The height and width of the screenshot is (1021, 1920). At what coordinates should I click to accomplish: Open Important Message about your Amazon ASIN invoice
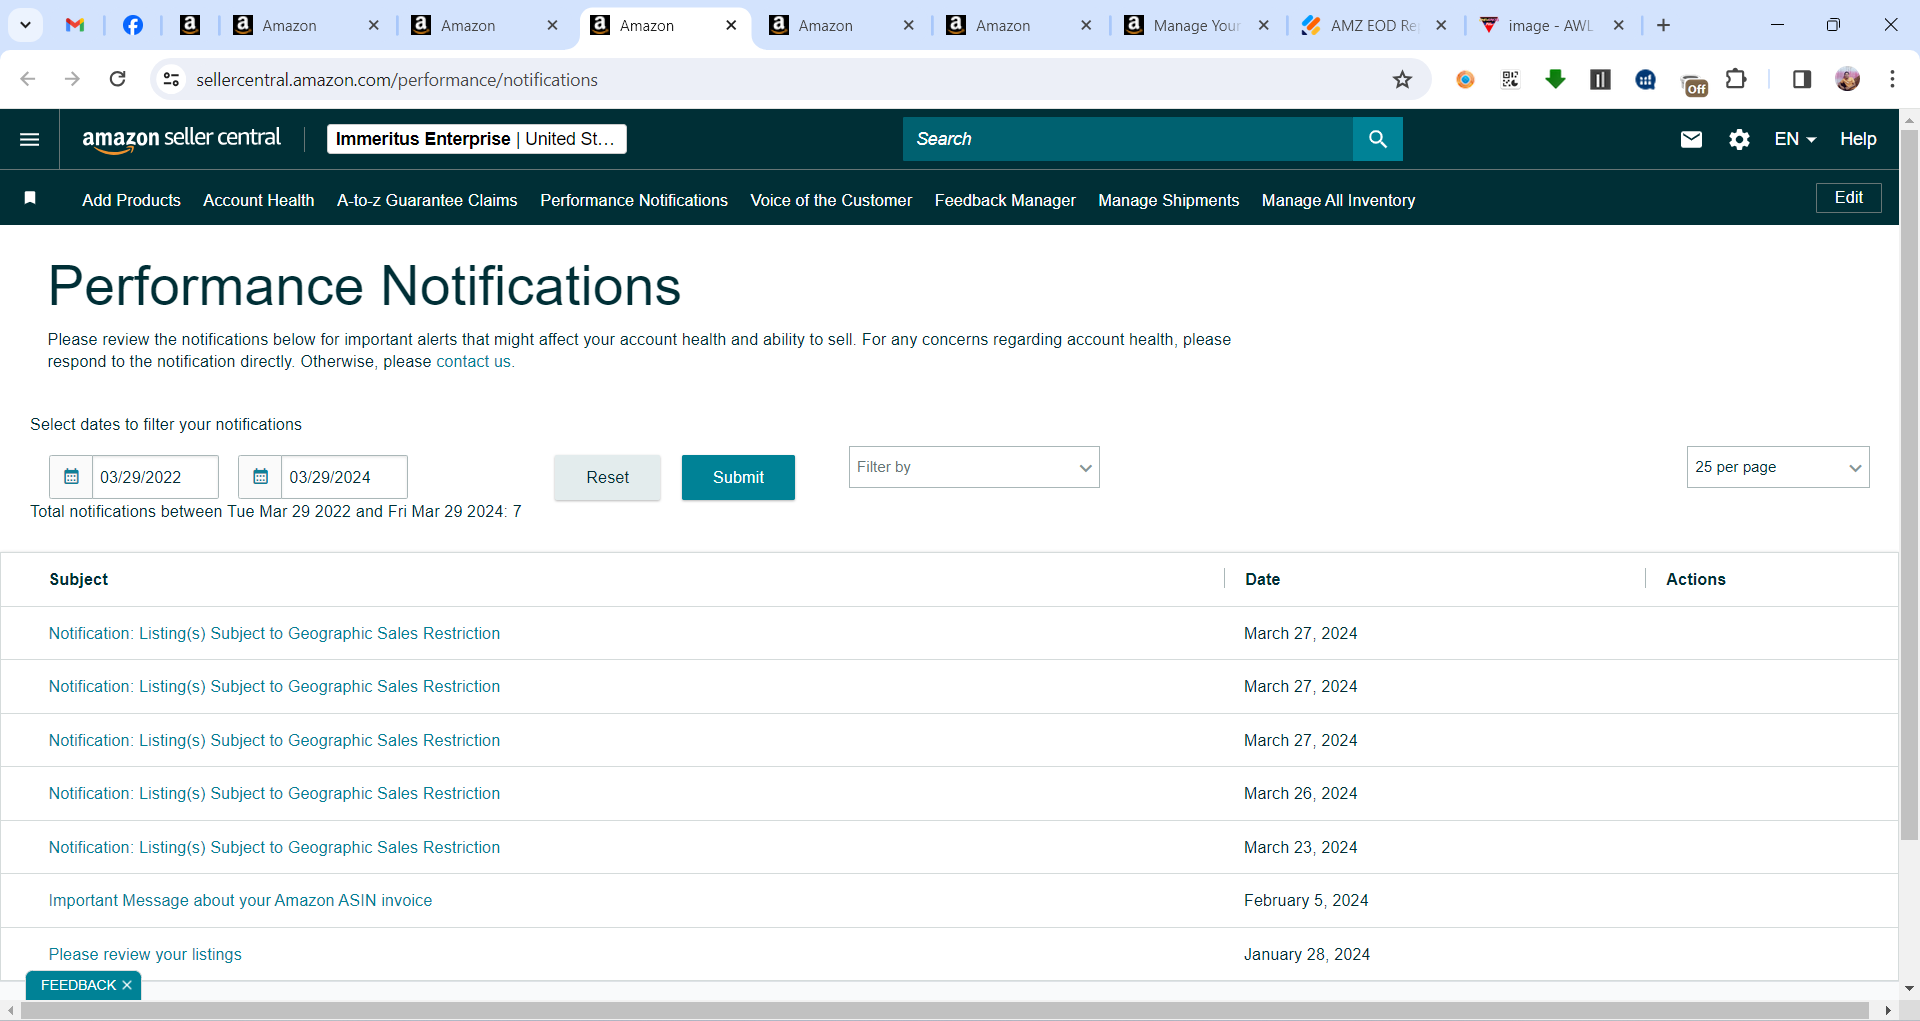point(240,901)
